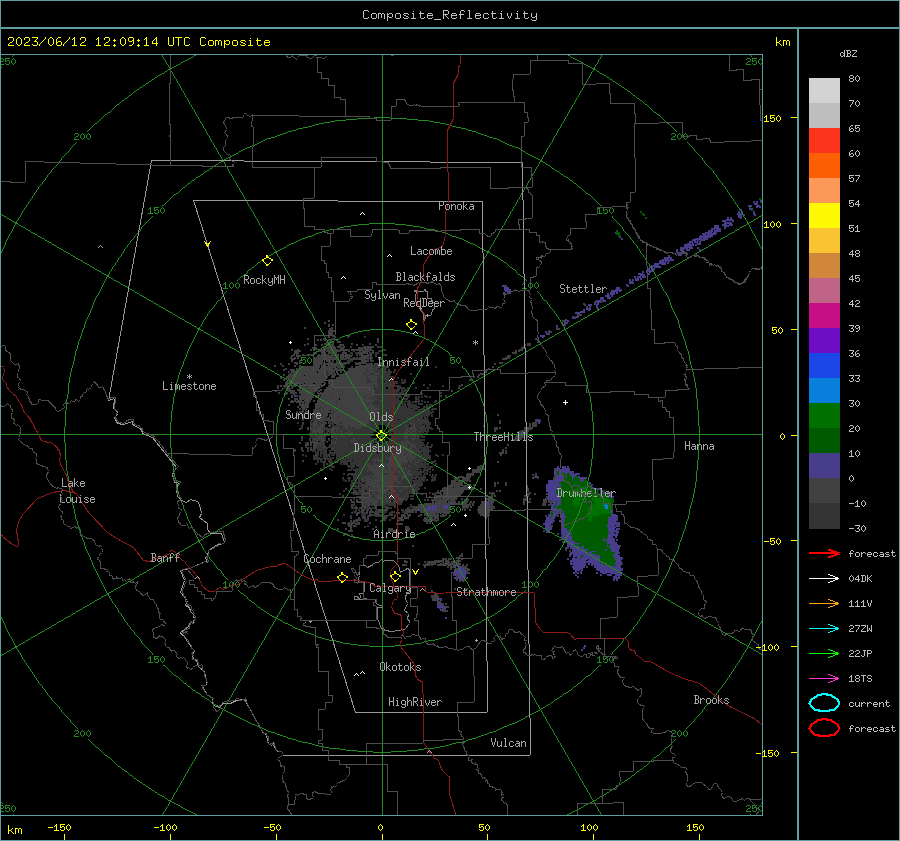Select the green 30 dBZ color swatch
The image size is (900, 841).
pyautogui.click(x=824, y=415)
